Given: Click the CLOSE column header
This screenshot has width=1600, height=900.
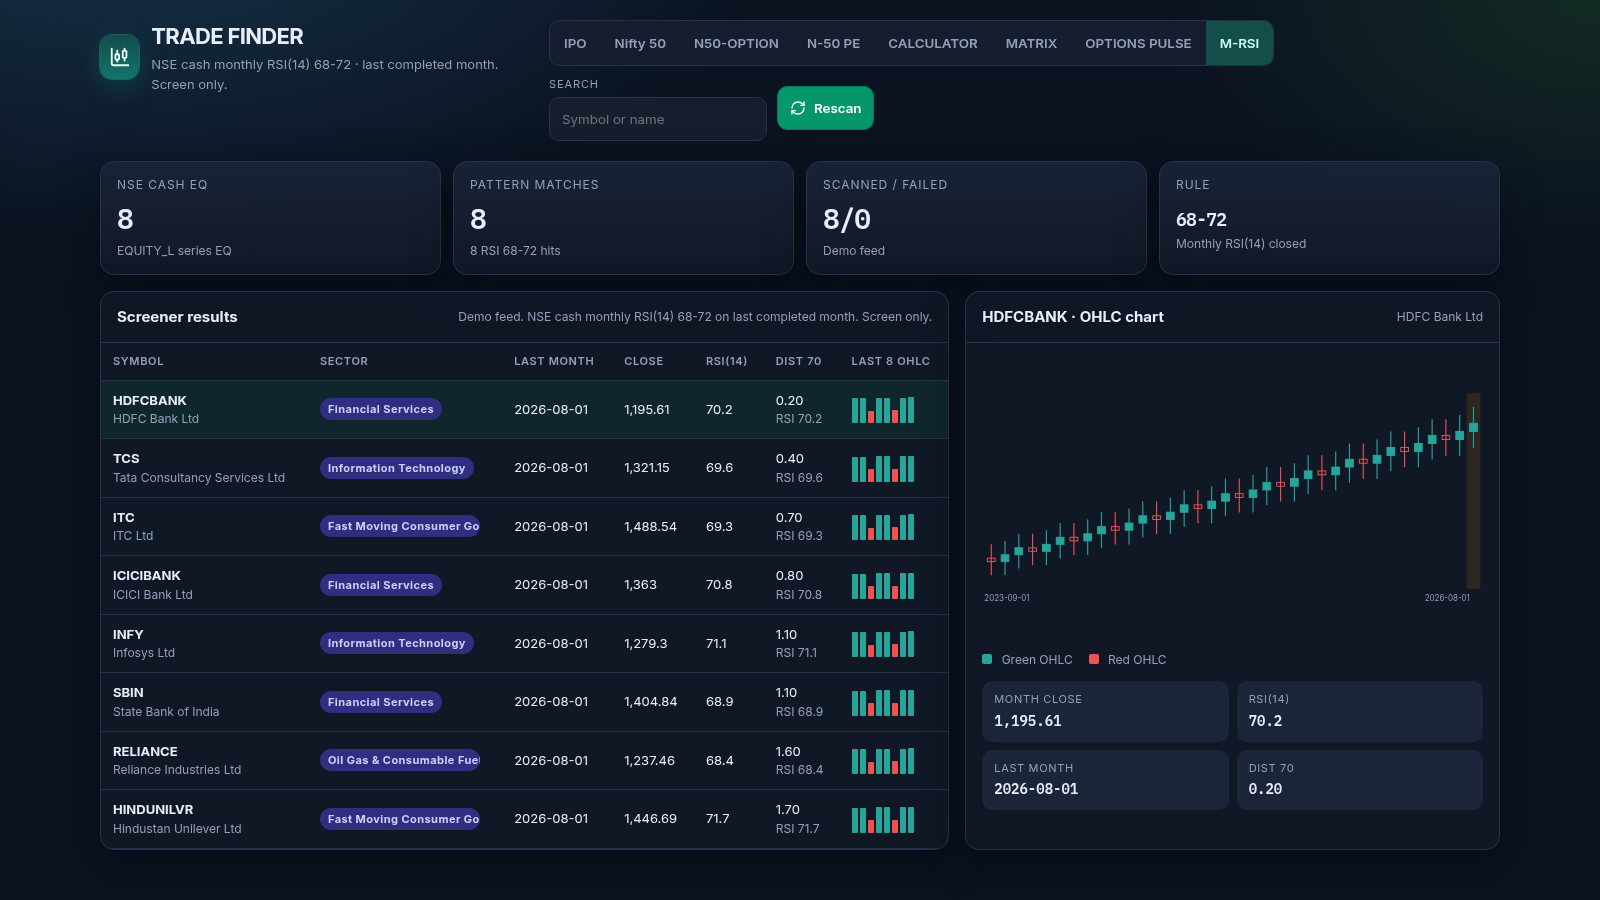Looking at the screenshot, I should click(x=644, y=361).
